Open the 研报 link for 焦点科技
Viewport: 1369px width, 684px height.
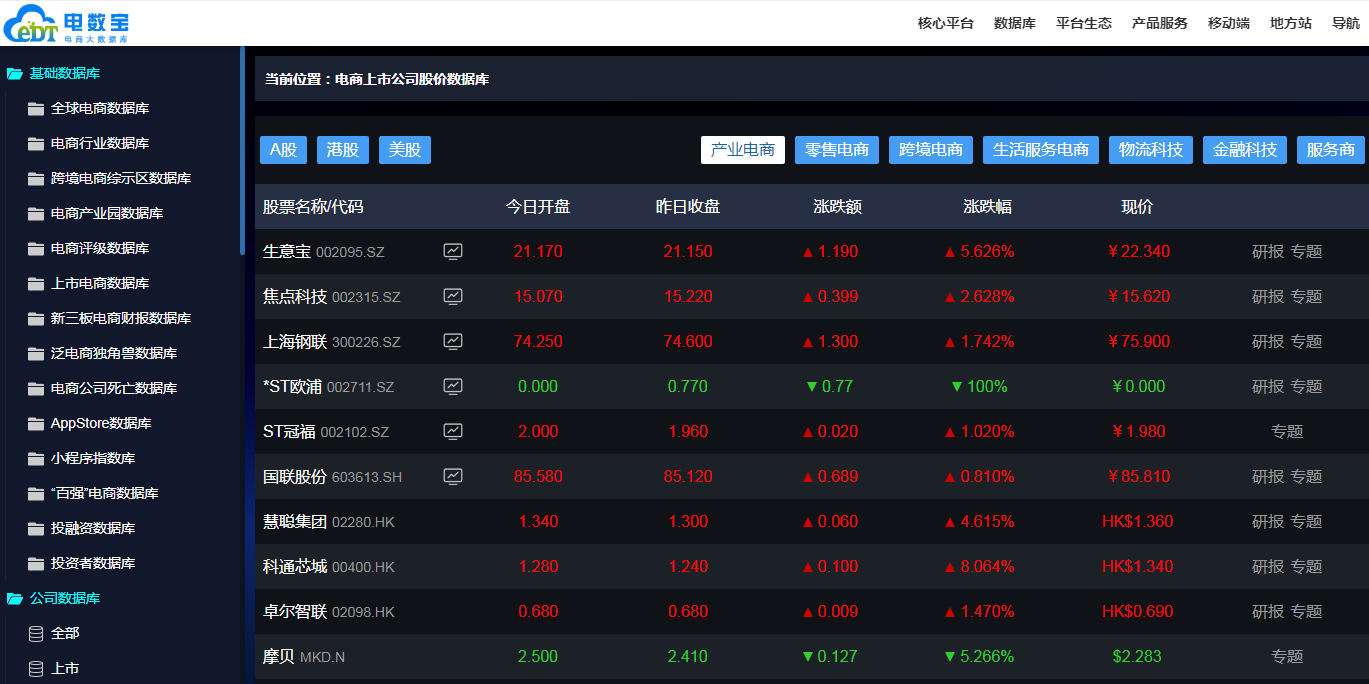(1268, 296)
